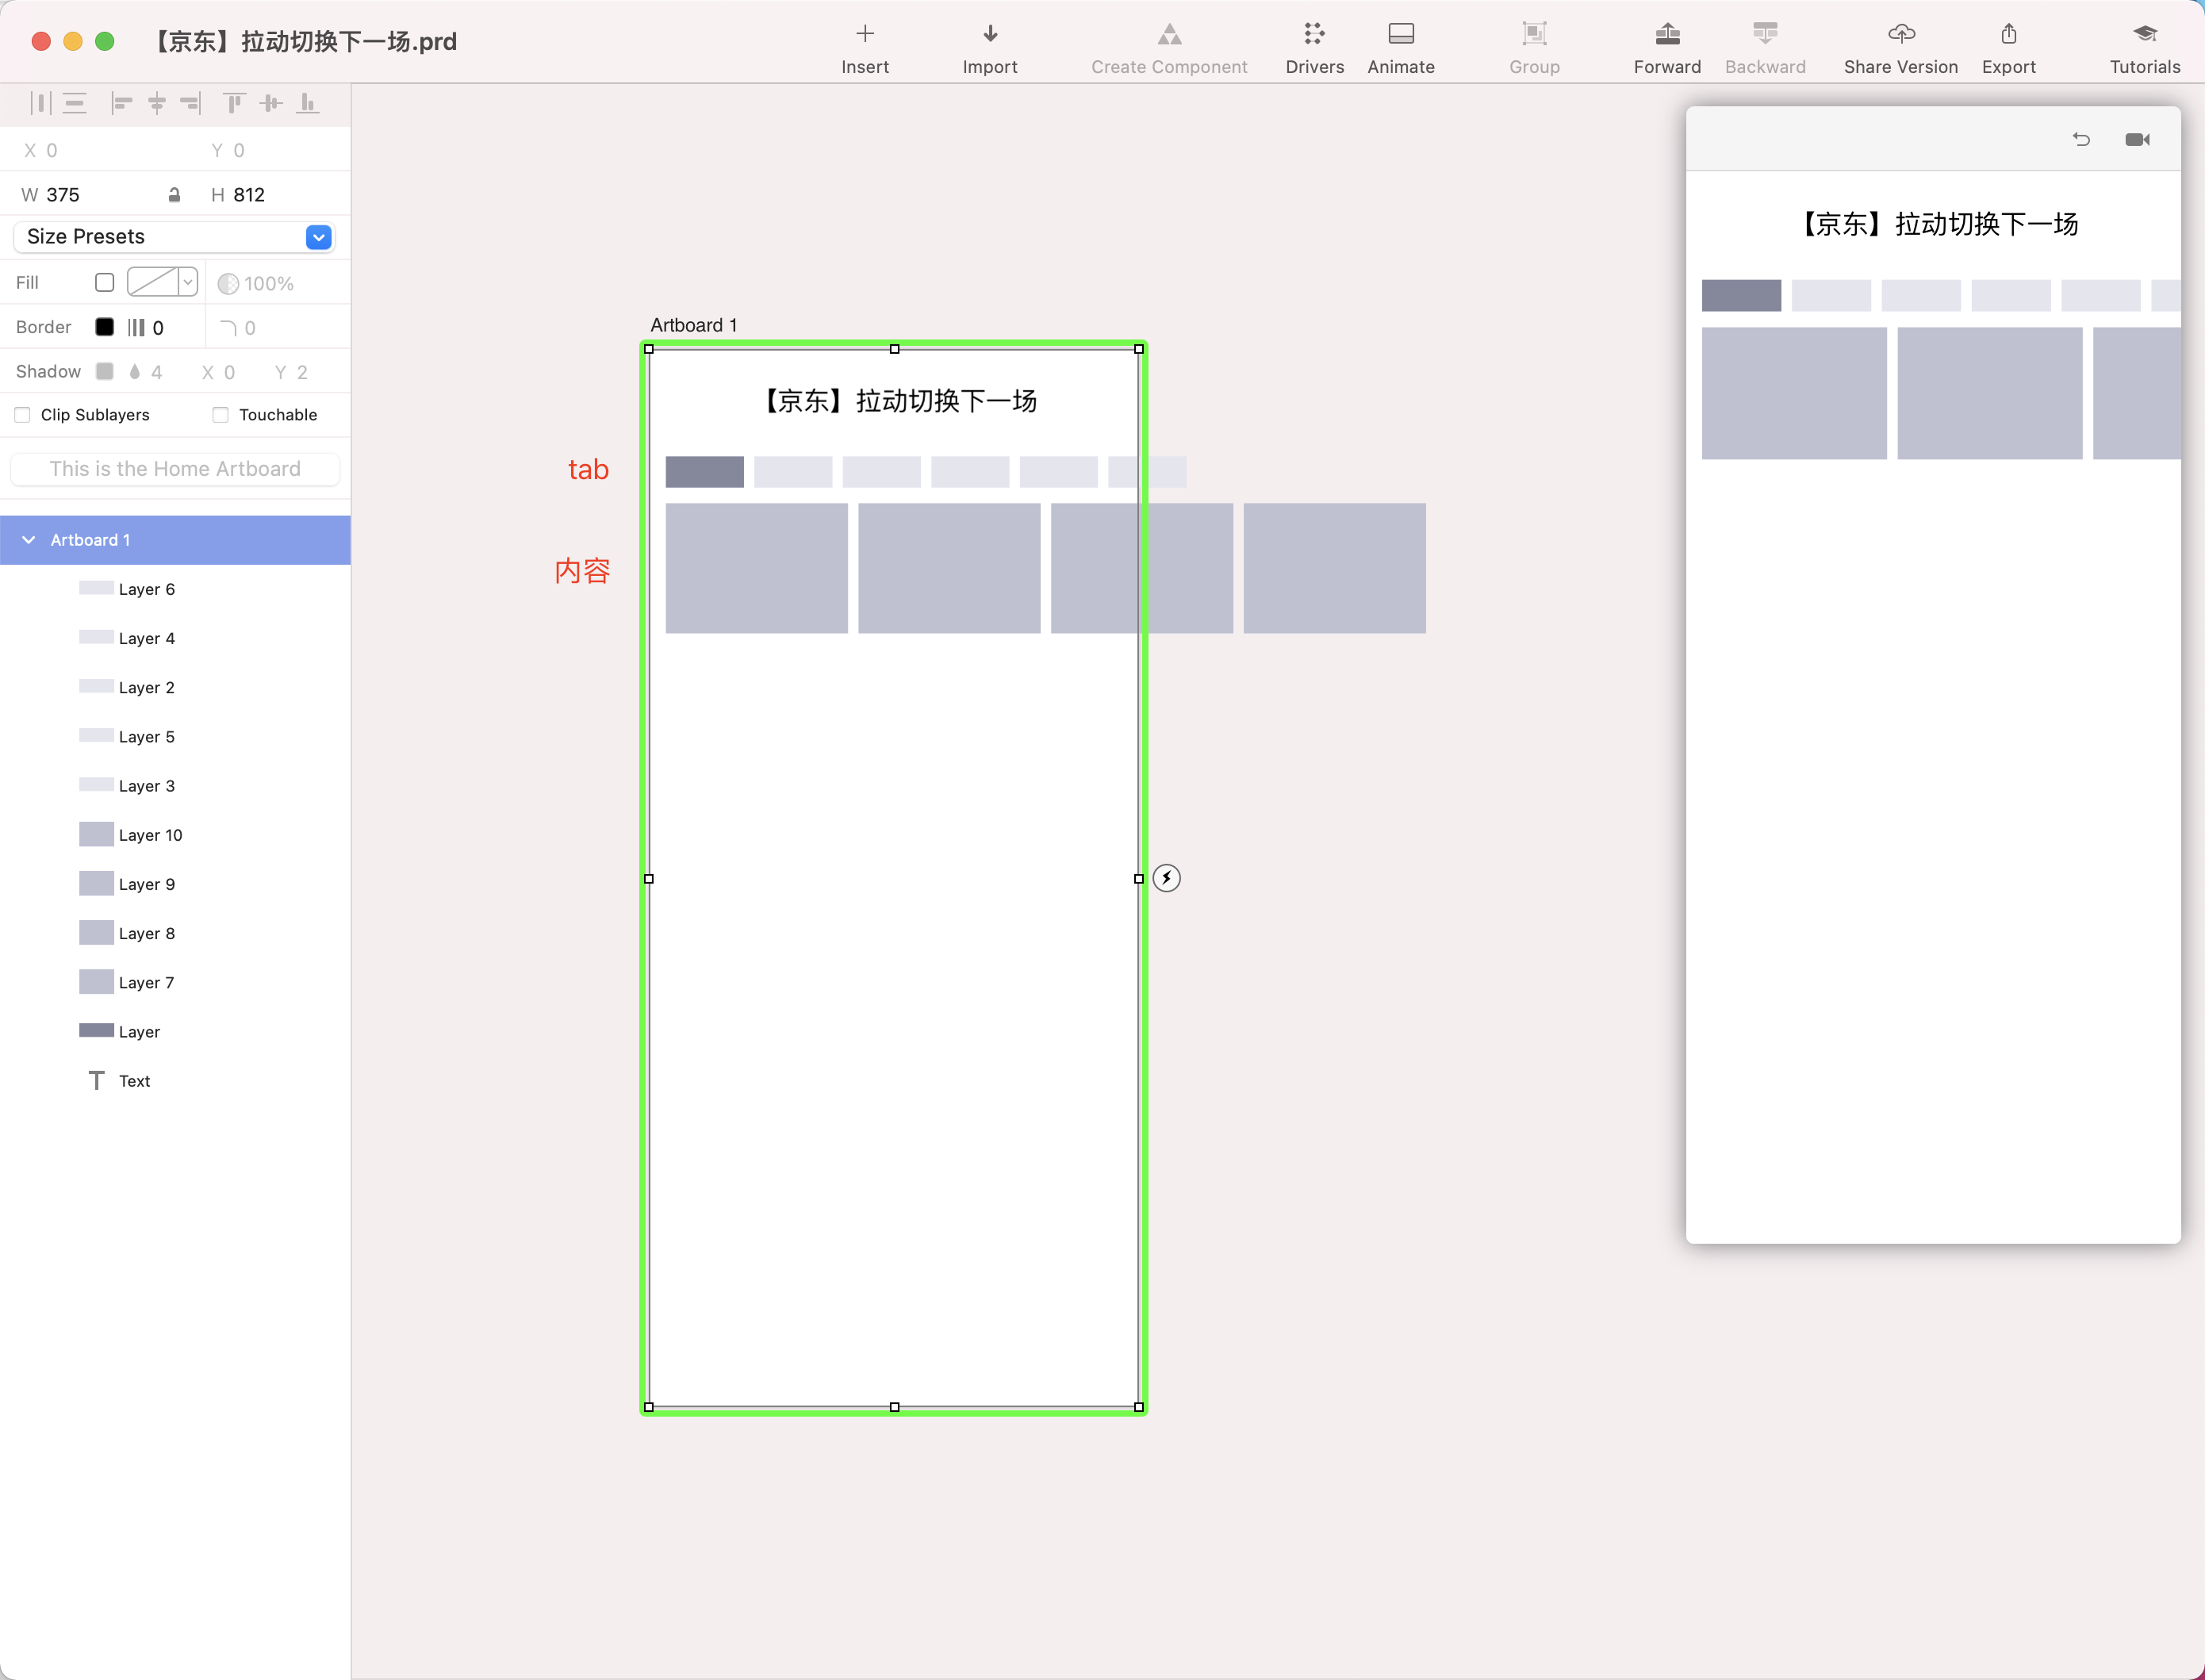Click the Export icon

2008,34
